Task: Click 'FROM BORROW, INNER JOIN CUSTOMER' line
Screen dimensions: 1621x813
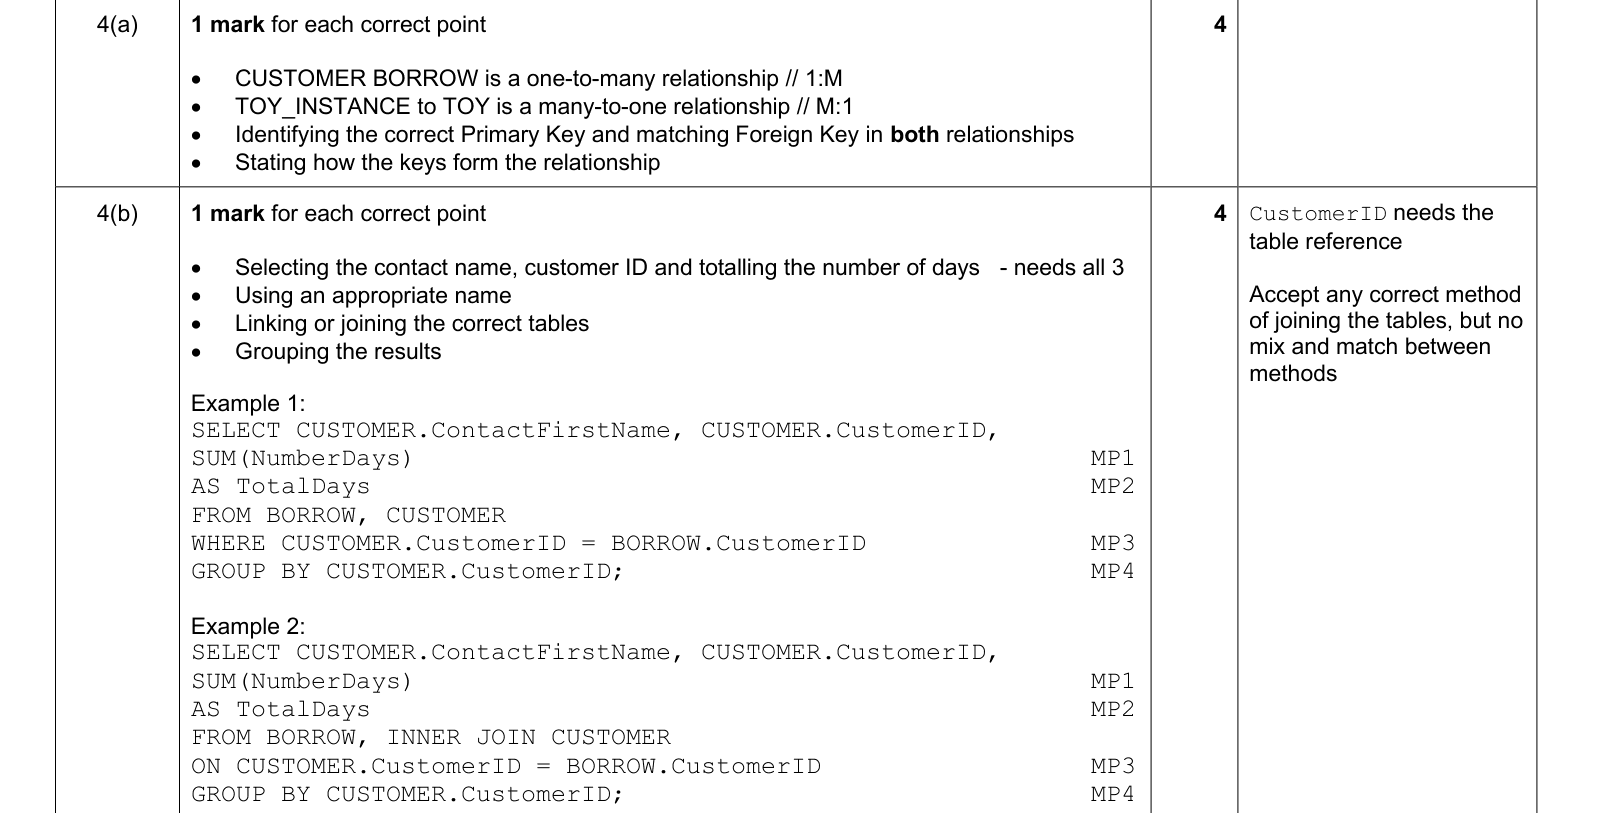Action: pyautogui.click(x=431, y=738)
